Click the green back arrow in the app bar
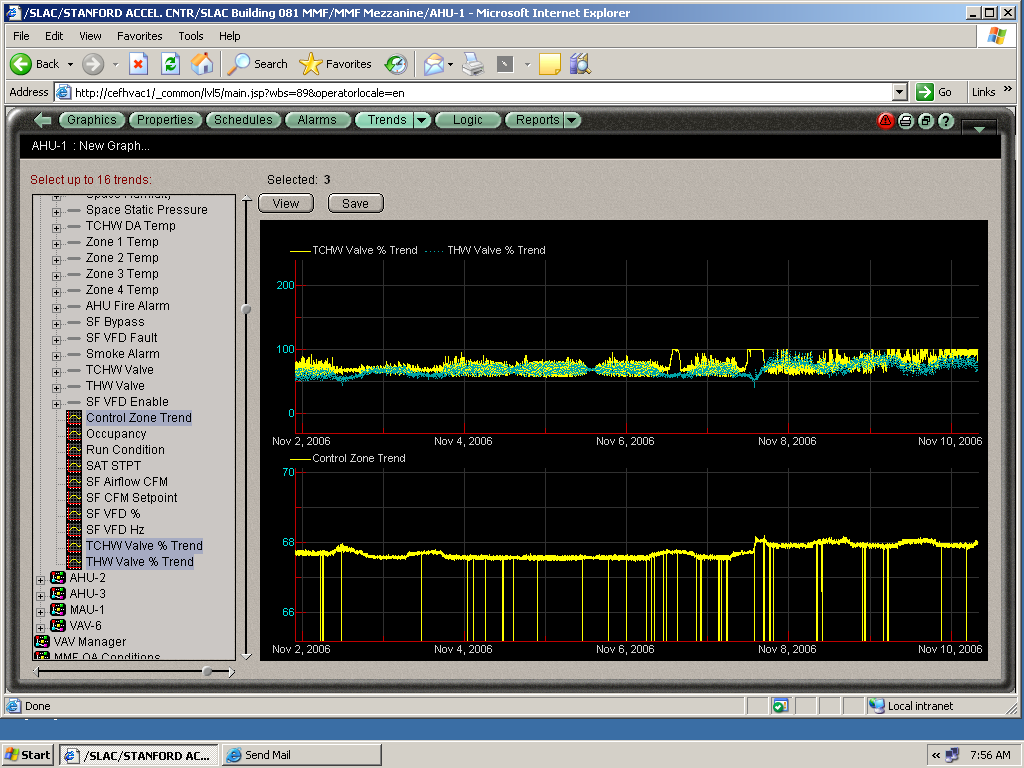This screenshot has height=768, width=1024. click(42, 120)
